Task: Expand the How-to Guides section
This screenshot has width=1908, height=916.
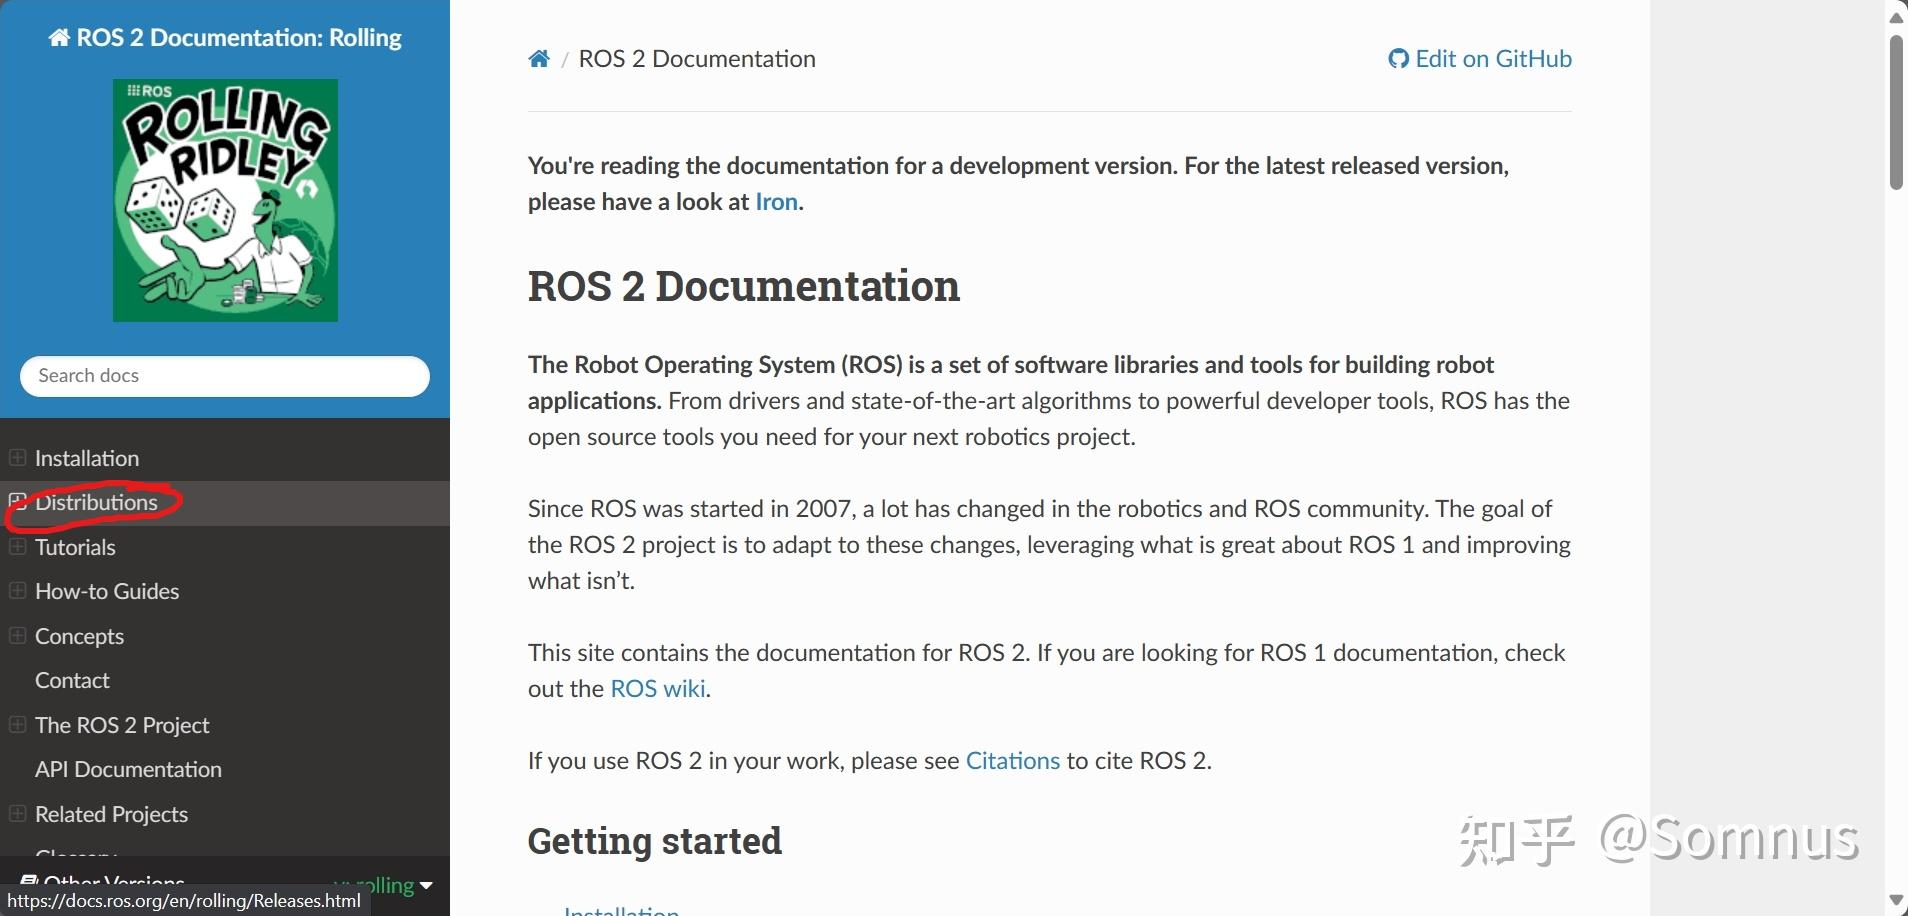Action: pos(16,590)
